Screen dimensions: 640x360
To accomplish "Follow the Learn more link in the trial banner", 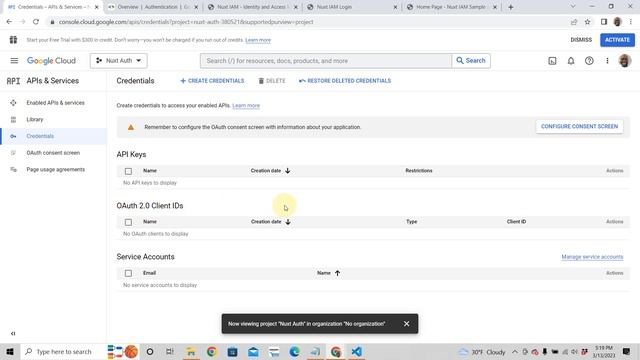I will (258, 40).
